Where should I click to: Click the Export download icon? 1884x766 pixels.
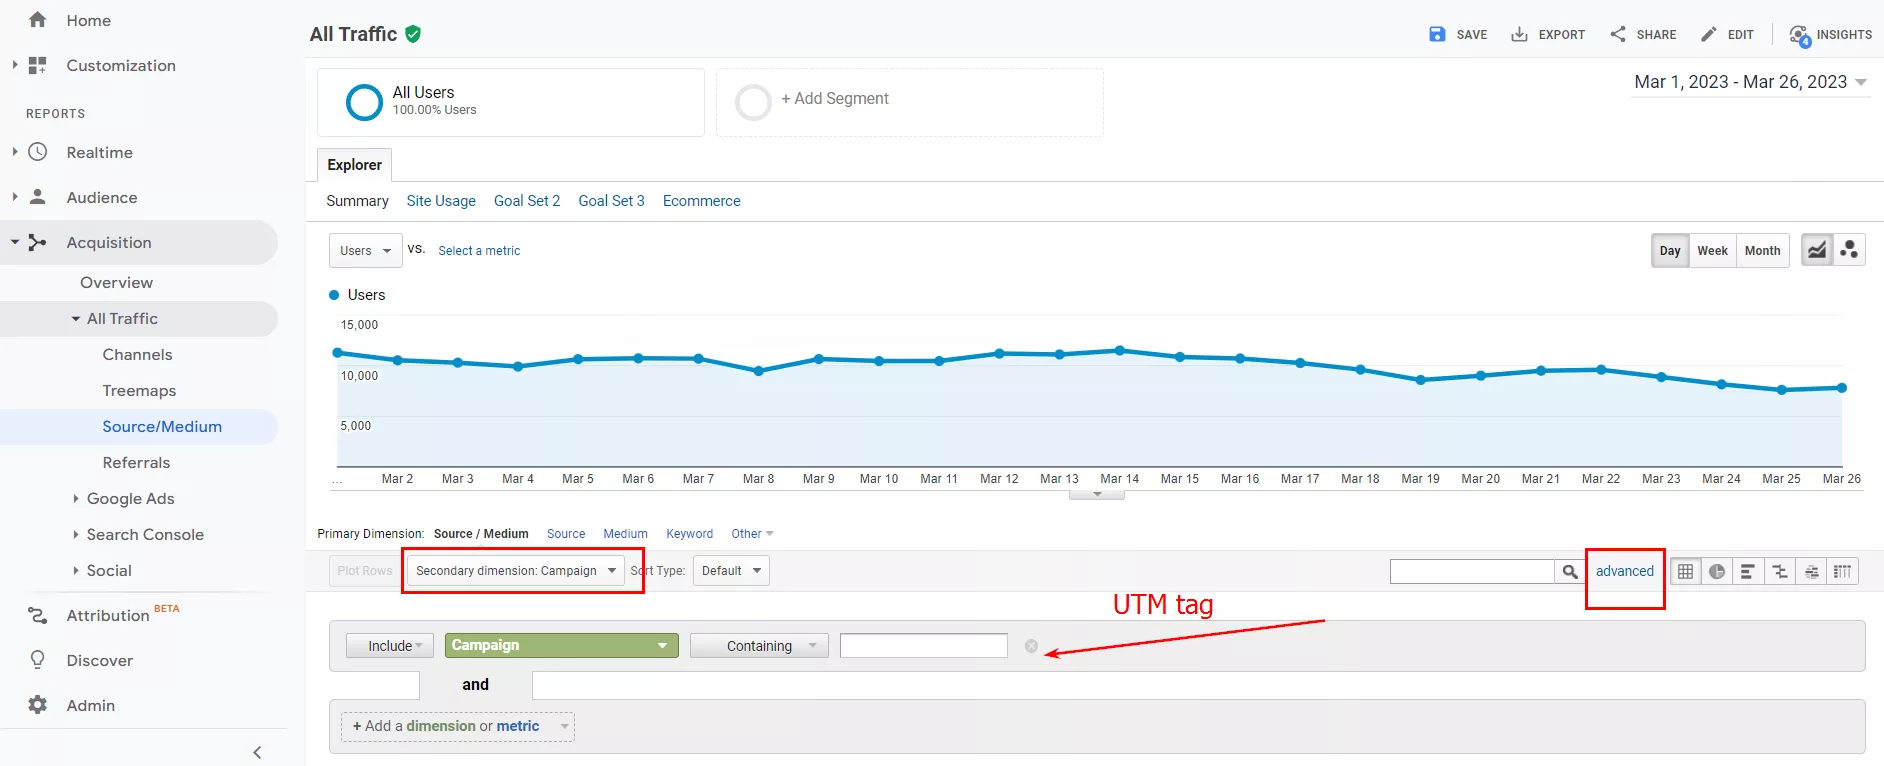tap(1519, 34)
